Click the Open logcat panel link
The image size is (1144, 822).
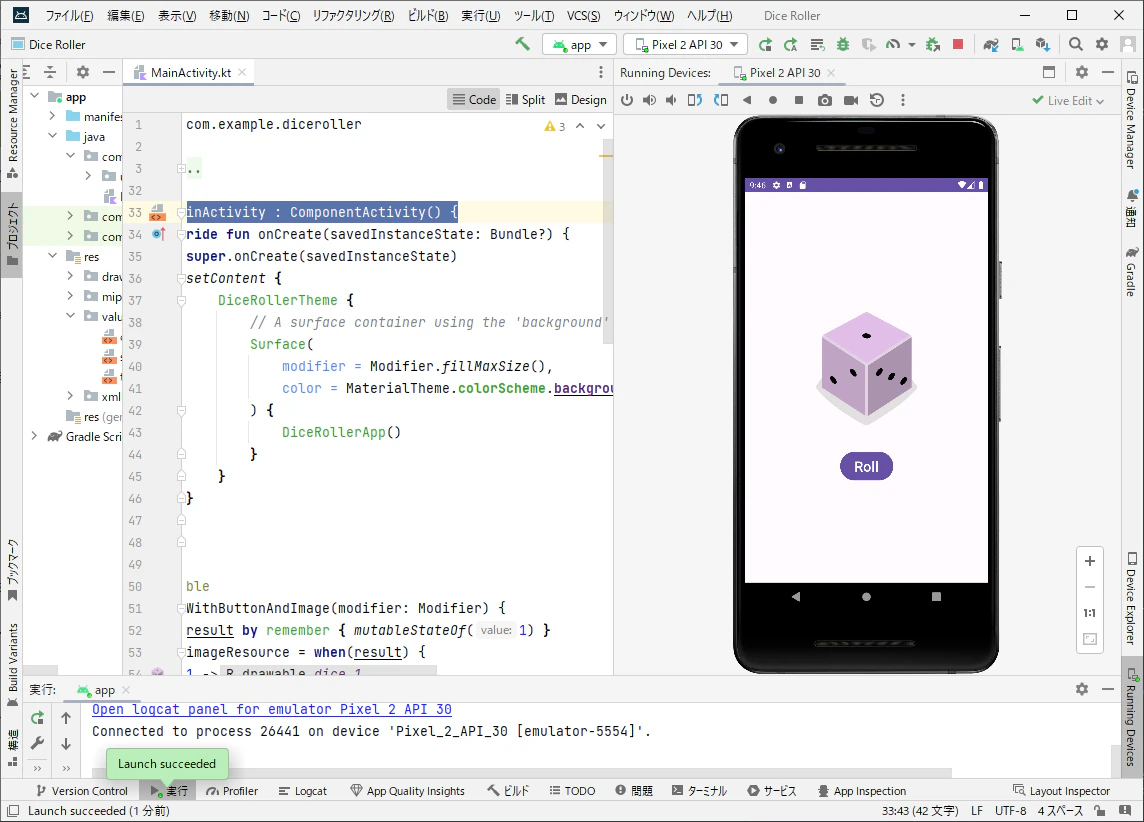tap(271, 709)
